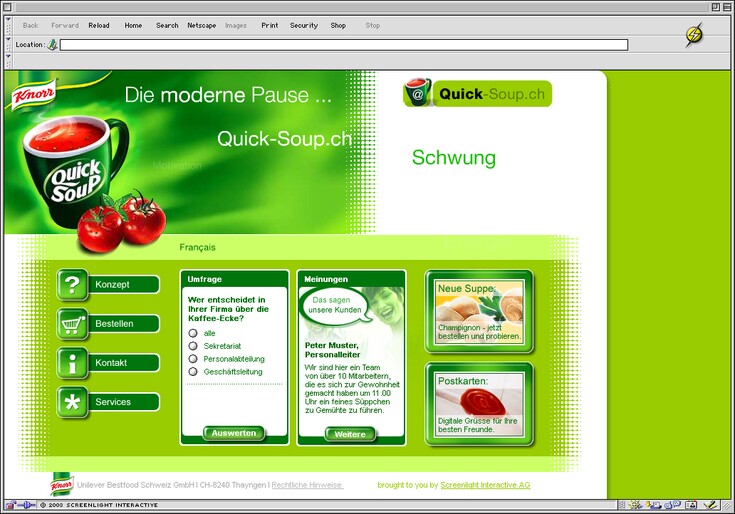
Task: Click the Images toolbar button
Action: pyautogui.click(x=236, y=25)
